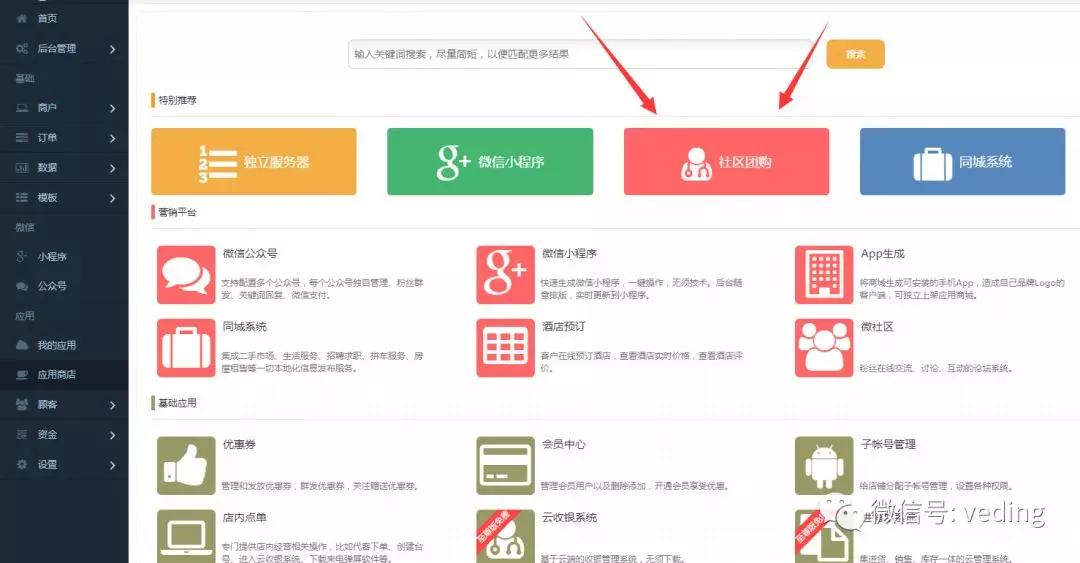Screen dimensions: 1080x563
Task: Click the 首页 home icon in sidebar
Action: (22, 19)
